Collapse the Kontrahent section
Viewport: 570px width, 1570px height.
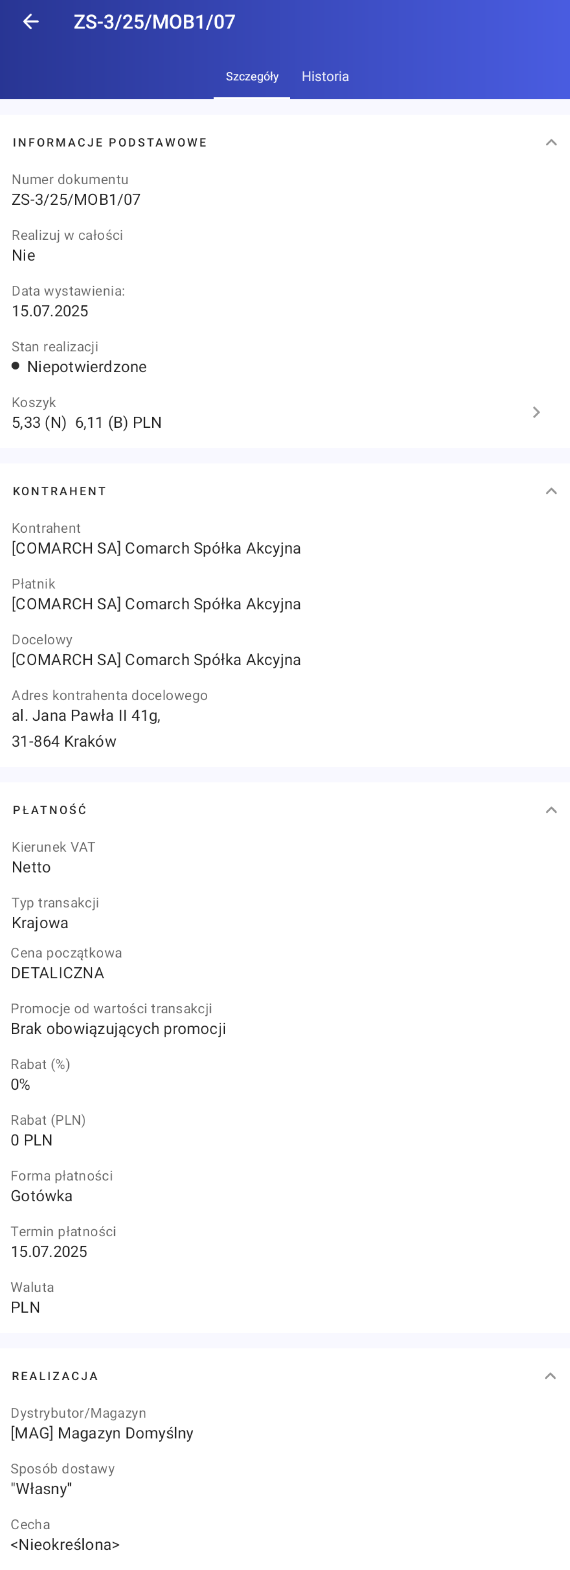point(551,491)
